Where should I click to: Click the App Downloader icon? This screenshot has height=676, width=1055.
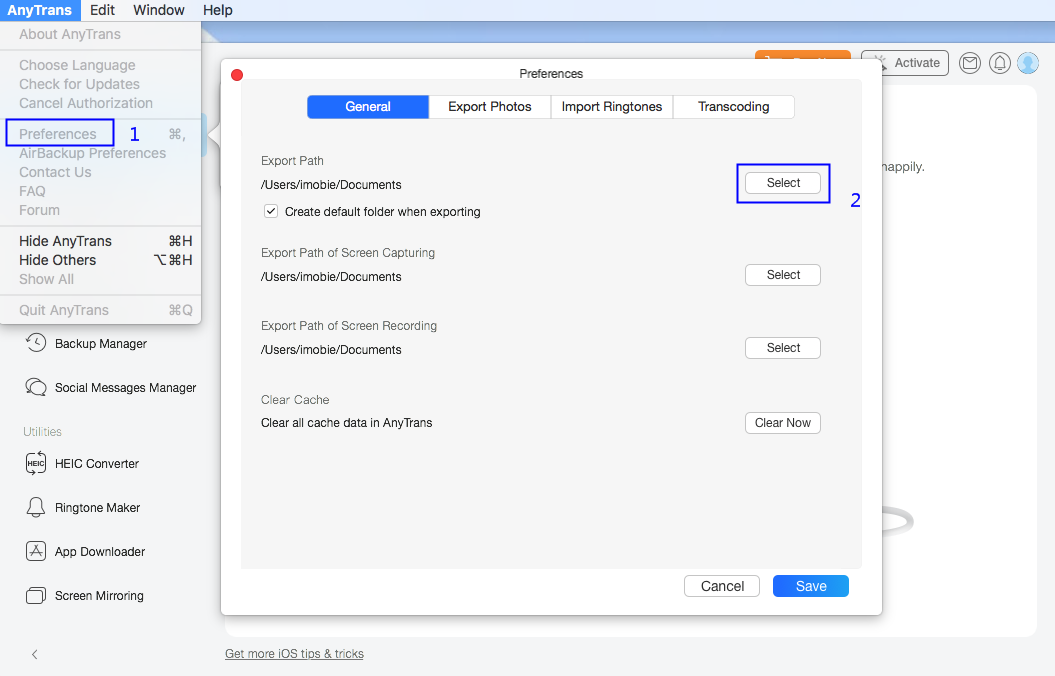(x=36, y=552)
